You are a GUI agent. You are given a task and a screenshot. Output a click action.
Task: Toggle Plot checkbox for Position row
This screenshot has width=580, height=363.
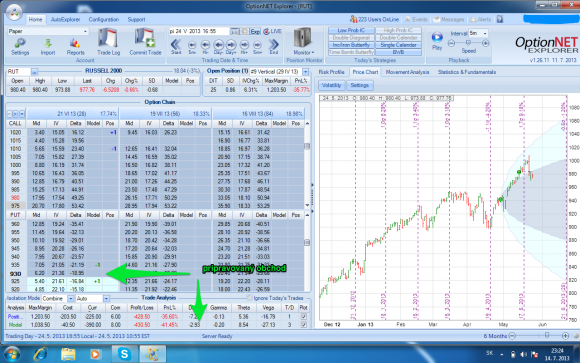[304, 317]
